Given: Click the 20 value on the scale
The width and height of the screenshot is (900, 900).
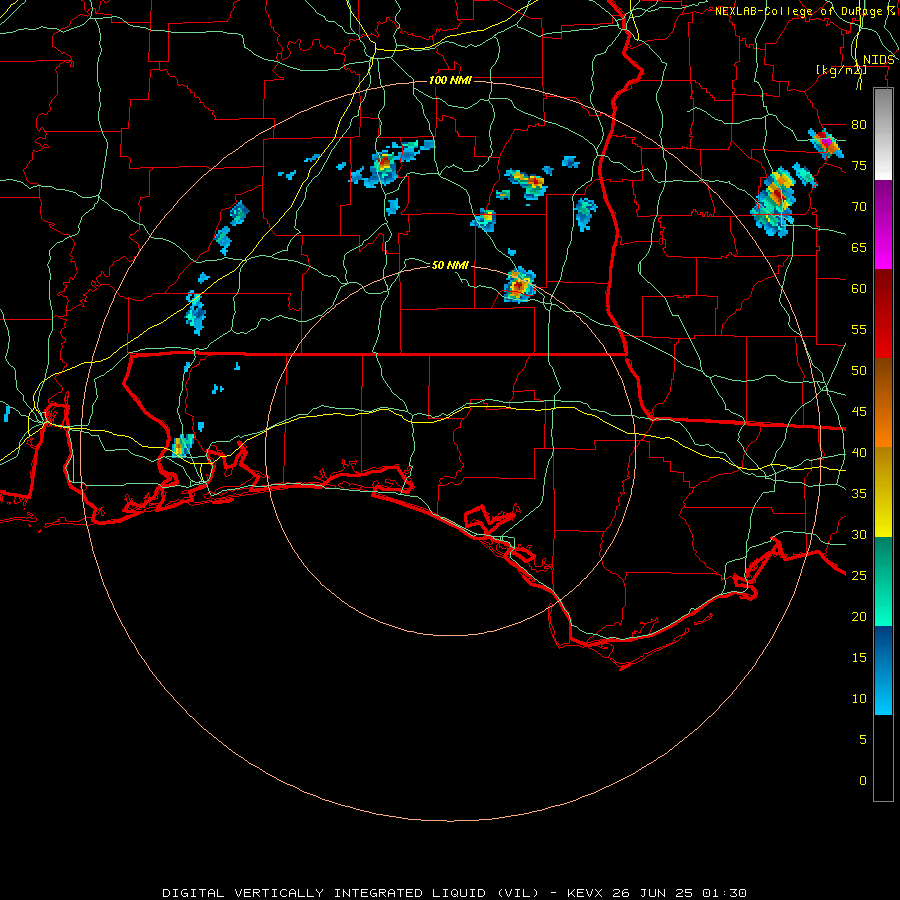Looking at the screenshot, I should coord(859,617).
